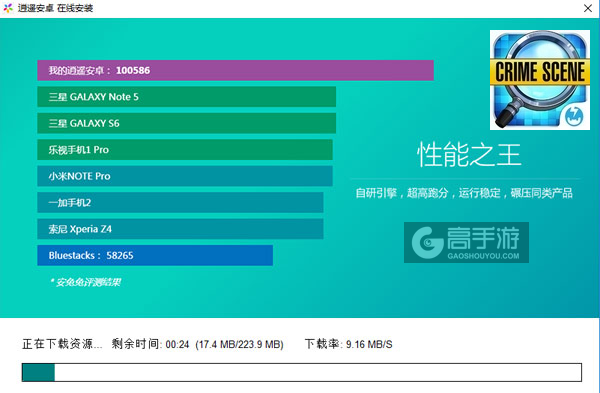600x393 pixels.
Task: Select the 小米NOTE Pro bar
Action: (x=185, y=176)
